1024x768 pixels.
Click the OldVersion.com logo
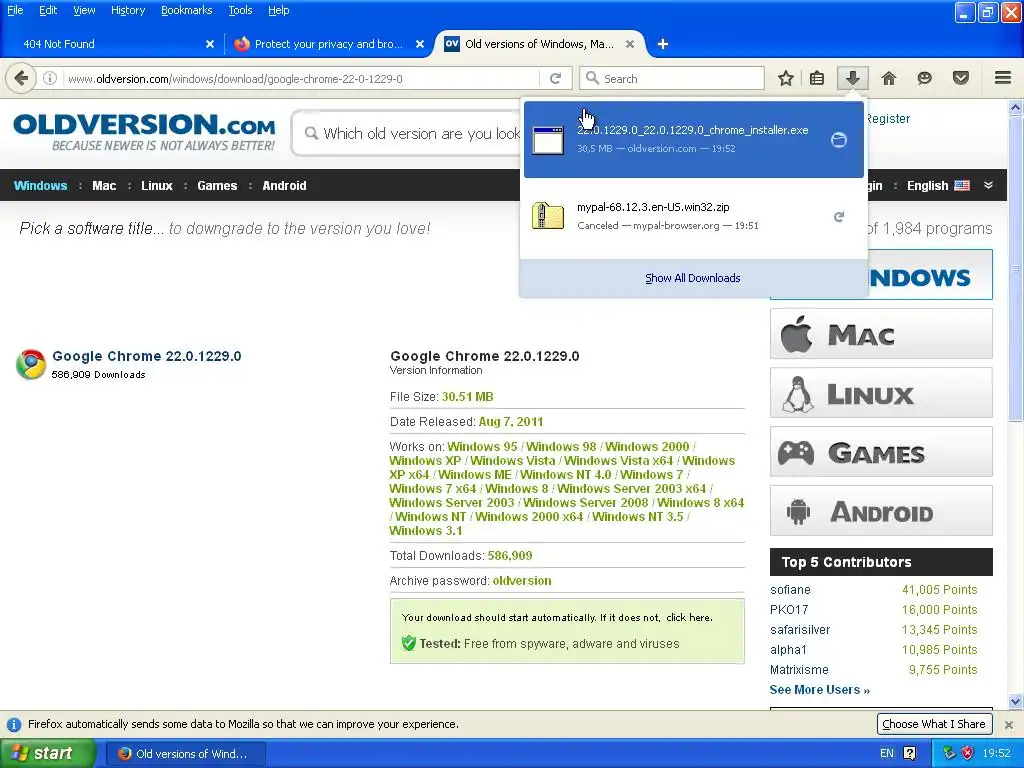pyautogui.click(x=144, y=131)
